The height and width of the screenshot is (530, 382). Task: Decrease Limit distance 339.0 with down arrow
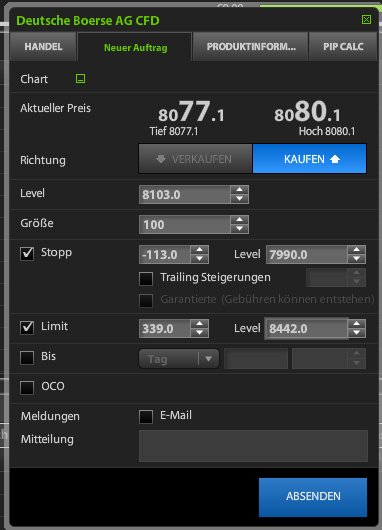click(x=199, y=333)
